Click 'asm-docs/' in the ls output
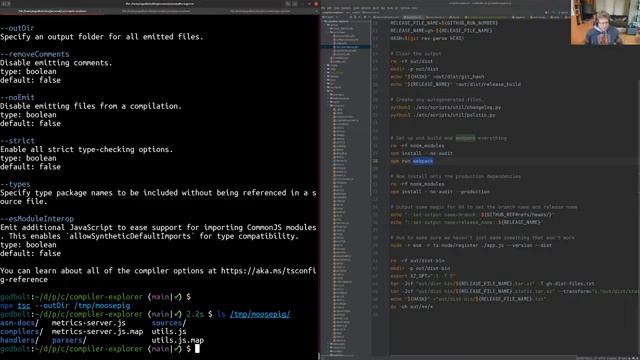This screenshot has height=360, width=640. pyautogui.click(x=20, y=323)
